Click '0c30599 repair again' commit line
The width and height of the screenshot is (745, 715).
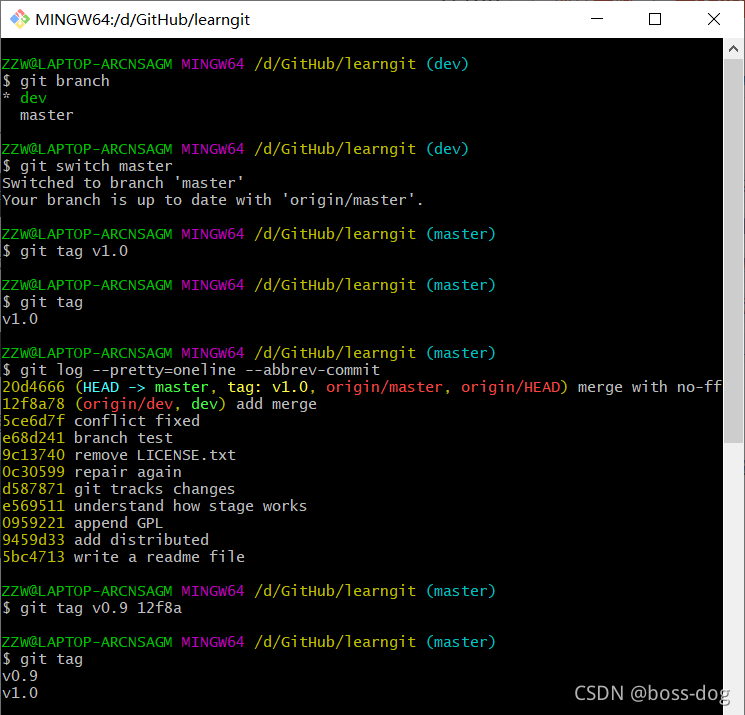click(x=92, y=472)
